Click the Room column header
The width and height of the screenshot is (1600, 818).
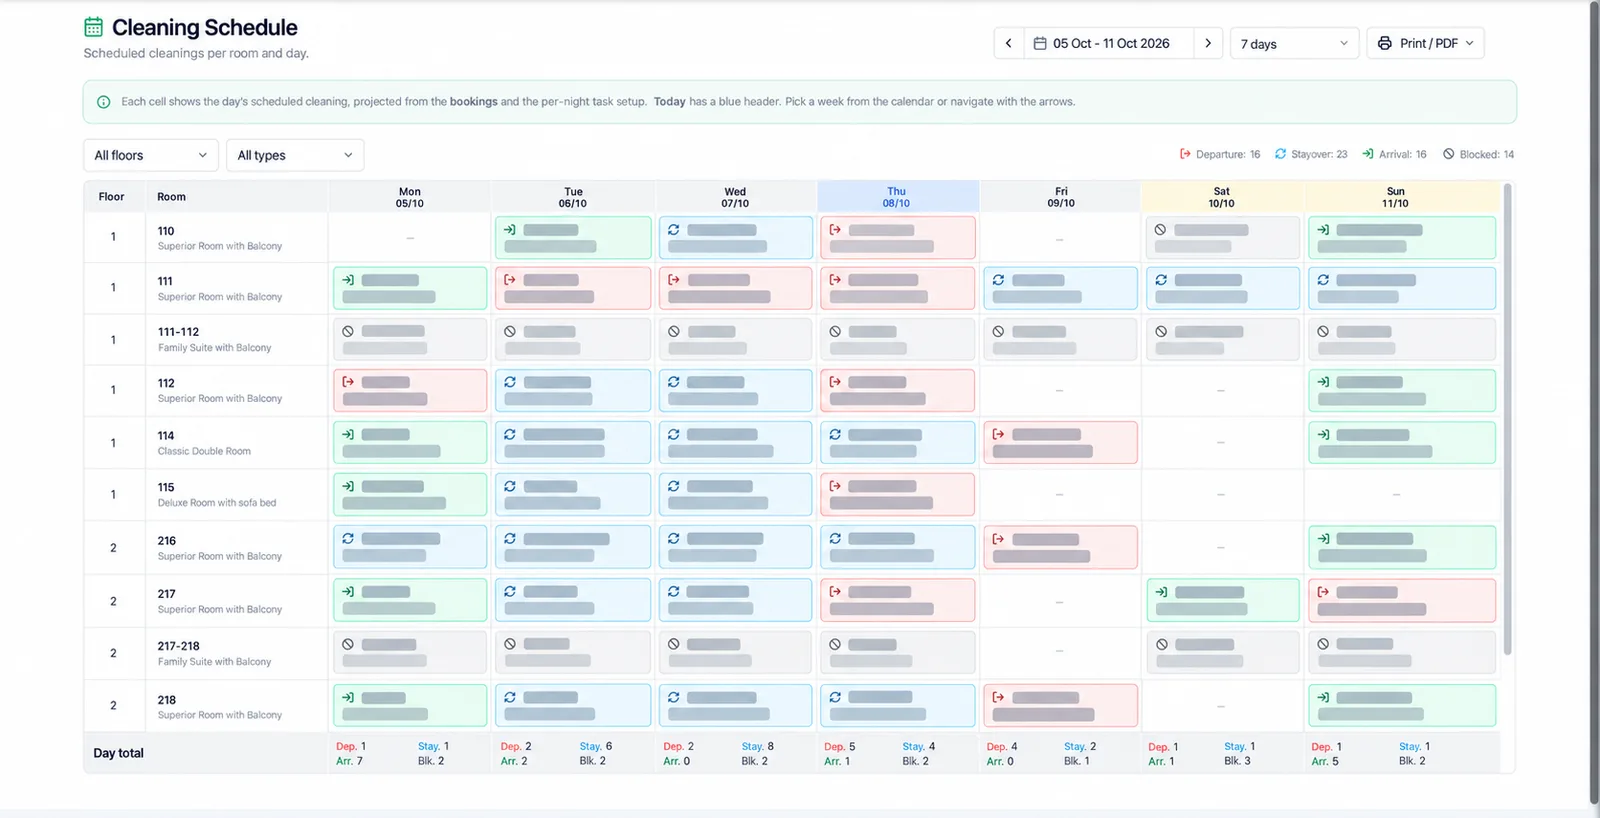coord(171,197)
